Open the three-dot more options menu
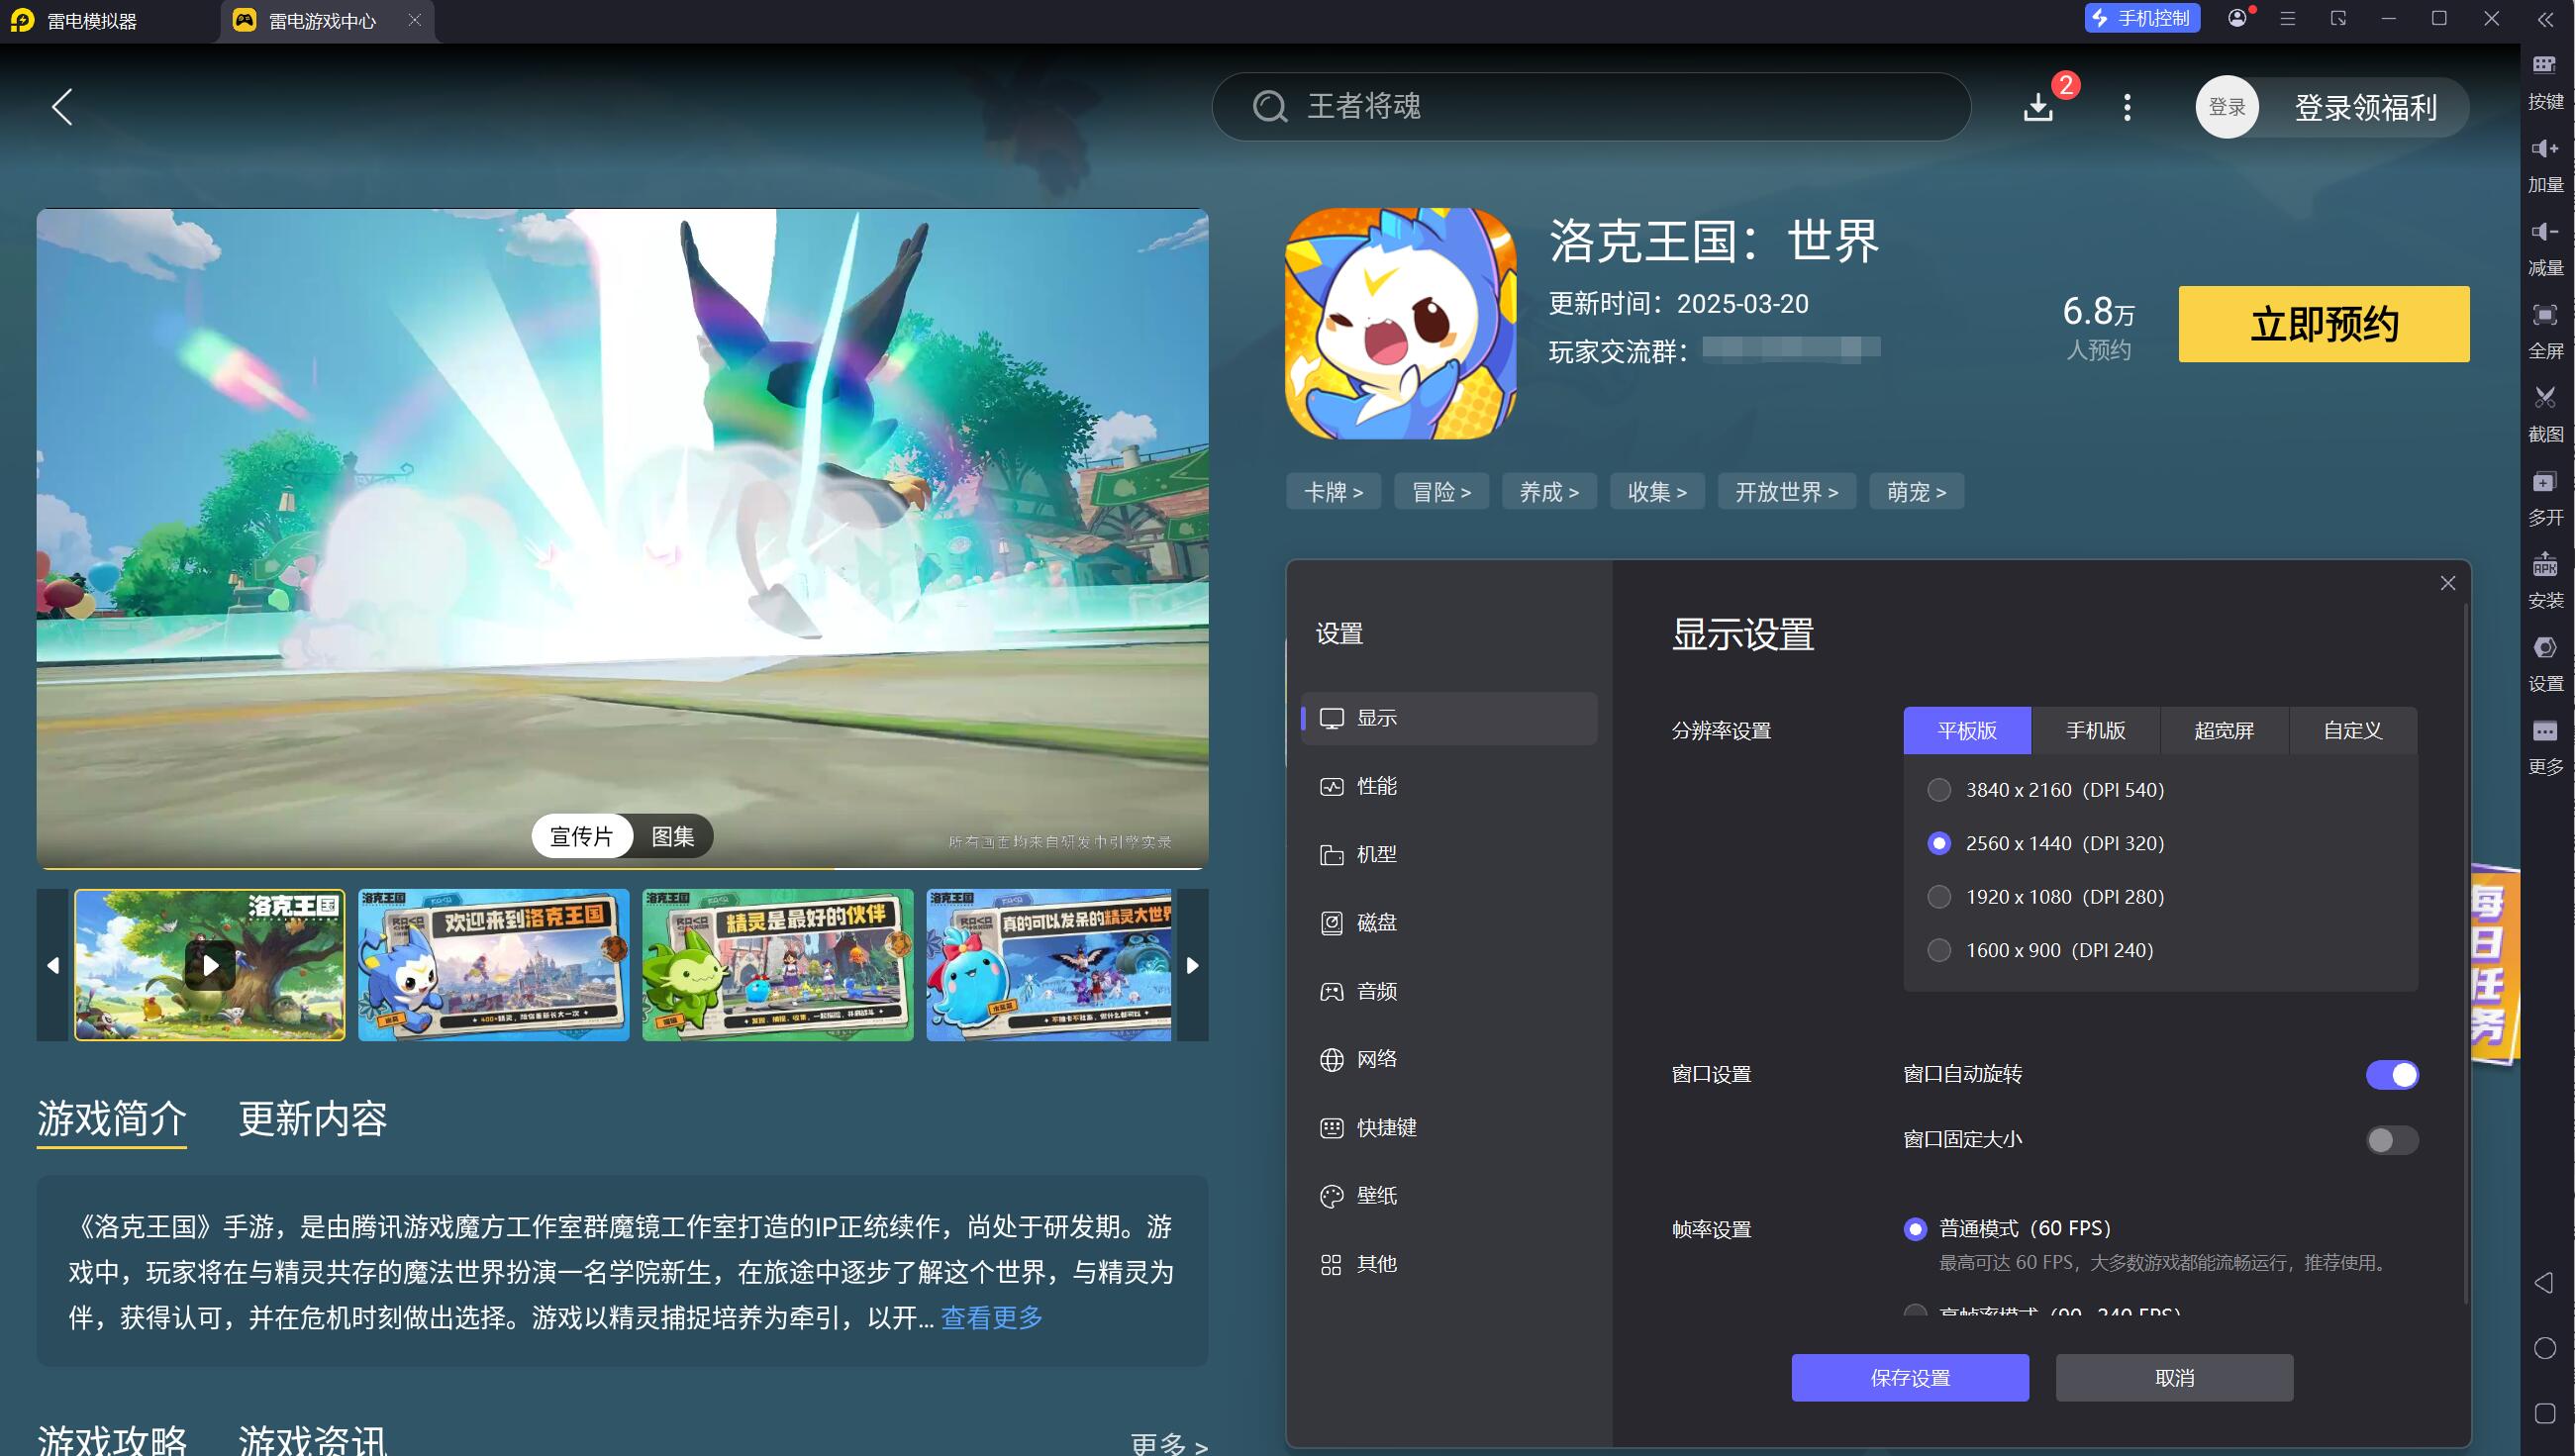Image resolution: width=2575 pixels, height=1456 pixels. coord(2127,107)
